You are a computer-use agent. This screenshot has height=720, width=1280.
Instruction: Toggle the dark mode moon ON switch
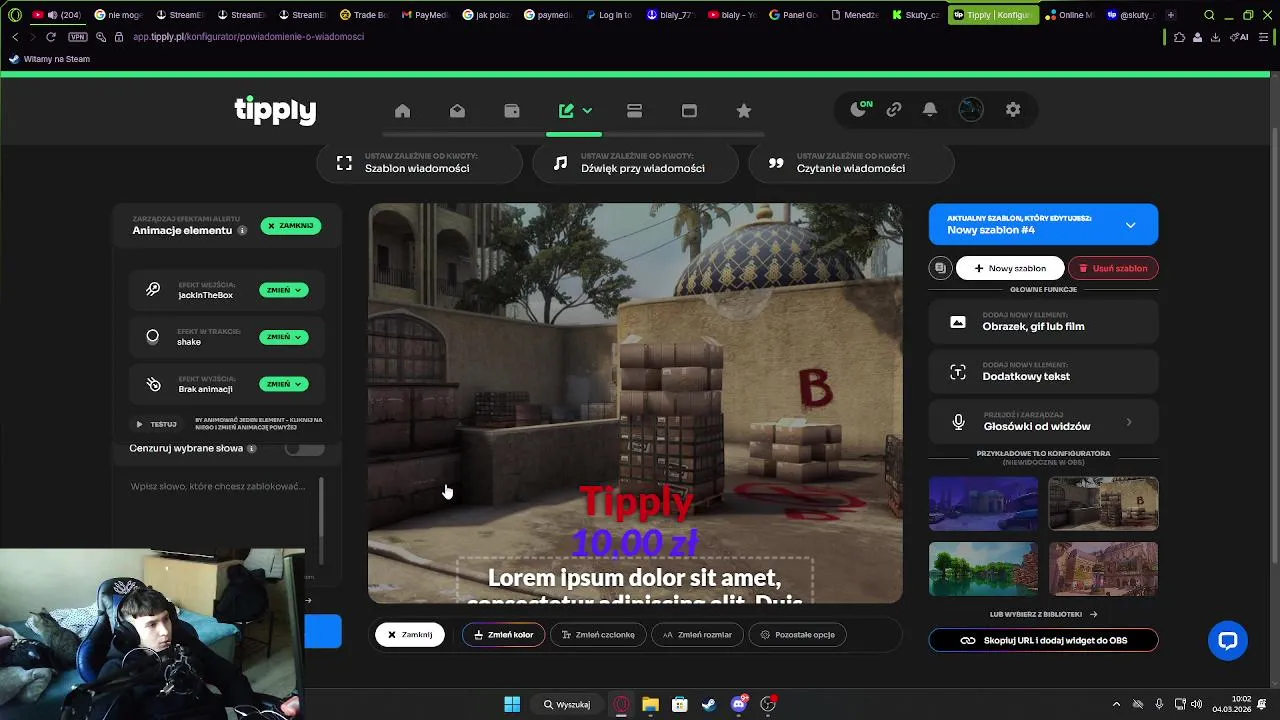(861, 109)
